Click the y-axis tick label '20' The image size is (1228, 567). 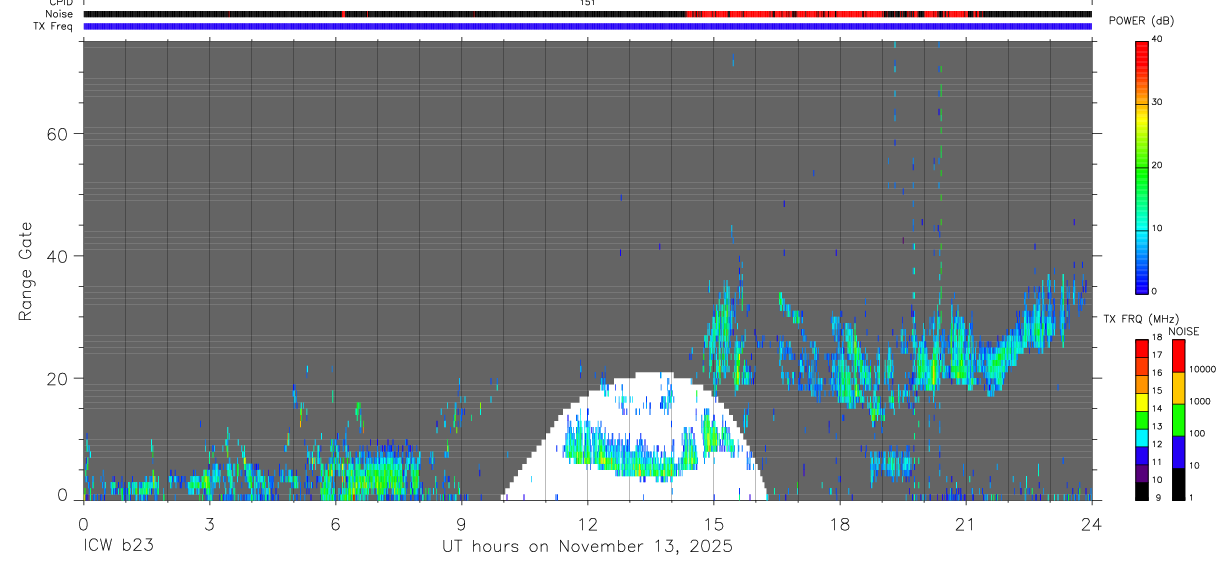[59, 379]
